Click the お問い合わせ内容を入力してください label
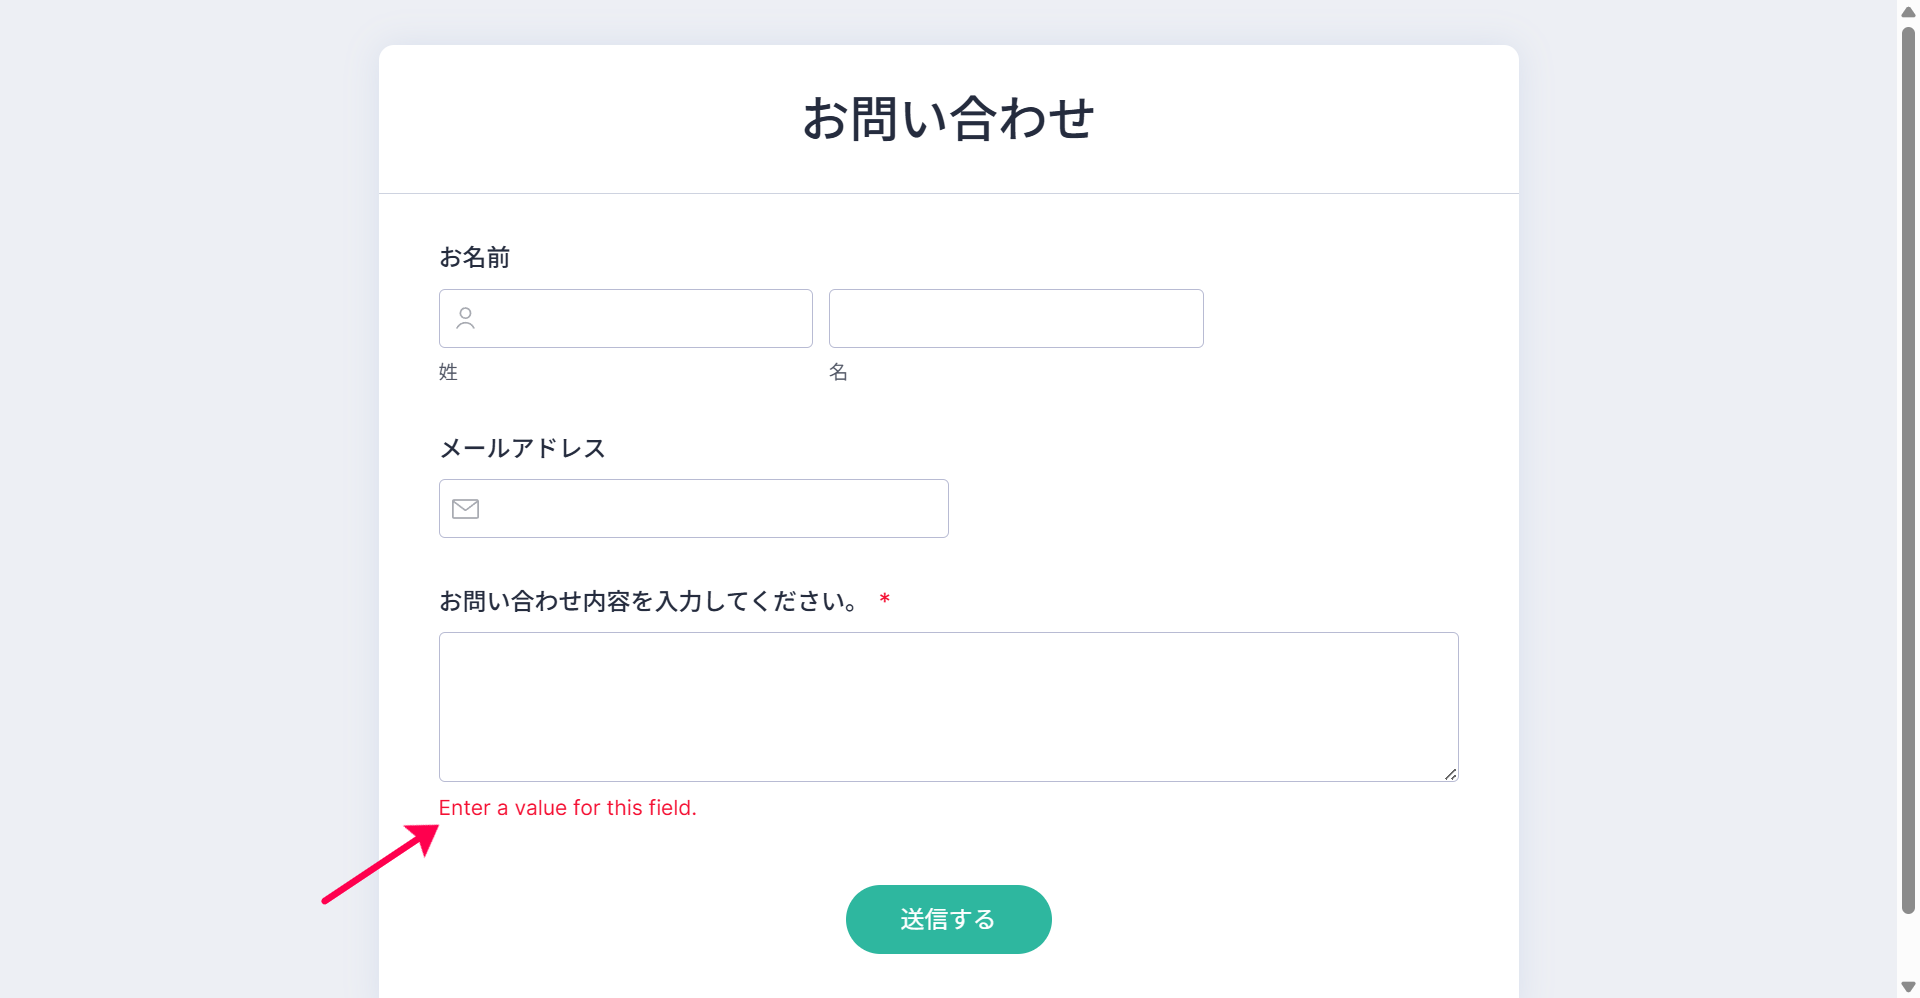 [649, 601]
